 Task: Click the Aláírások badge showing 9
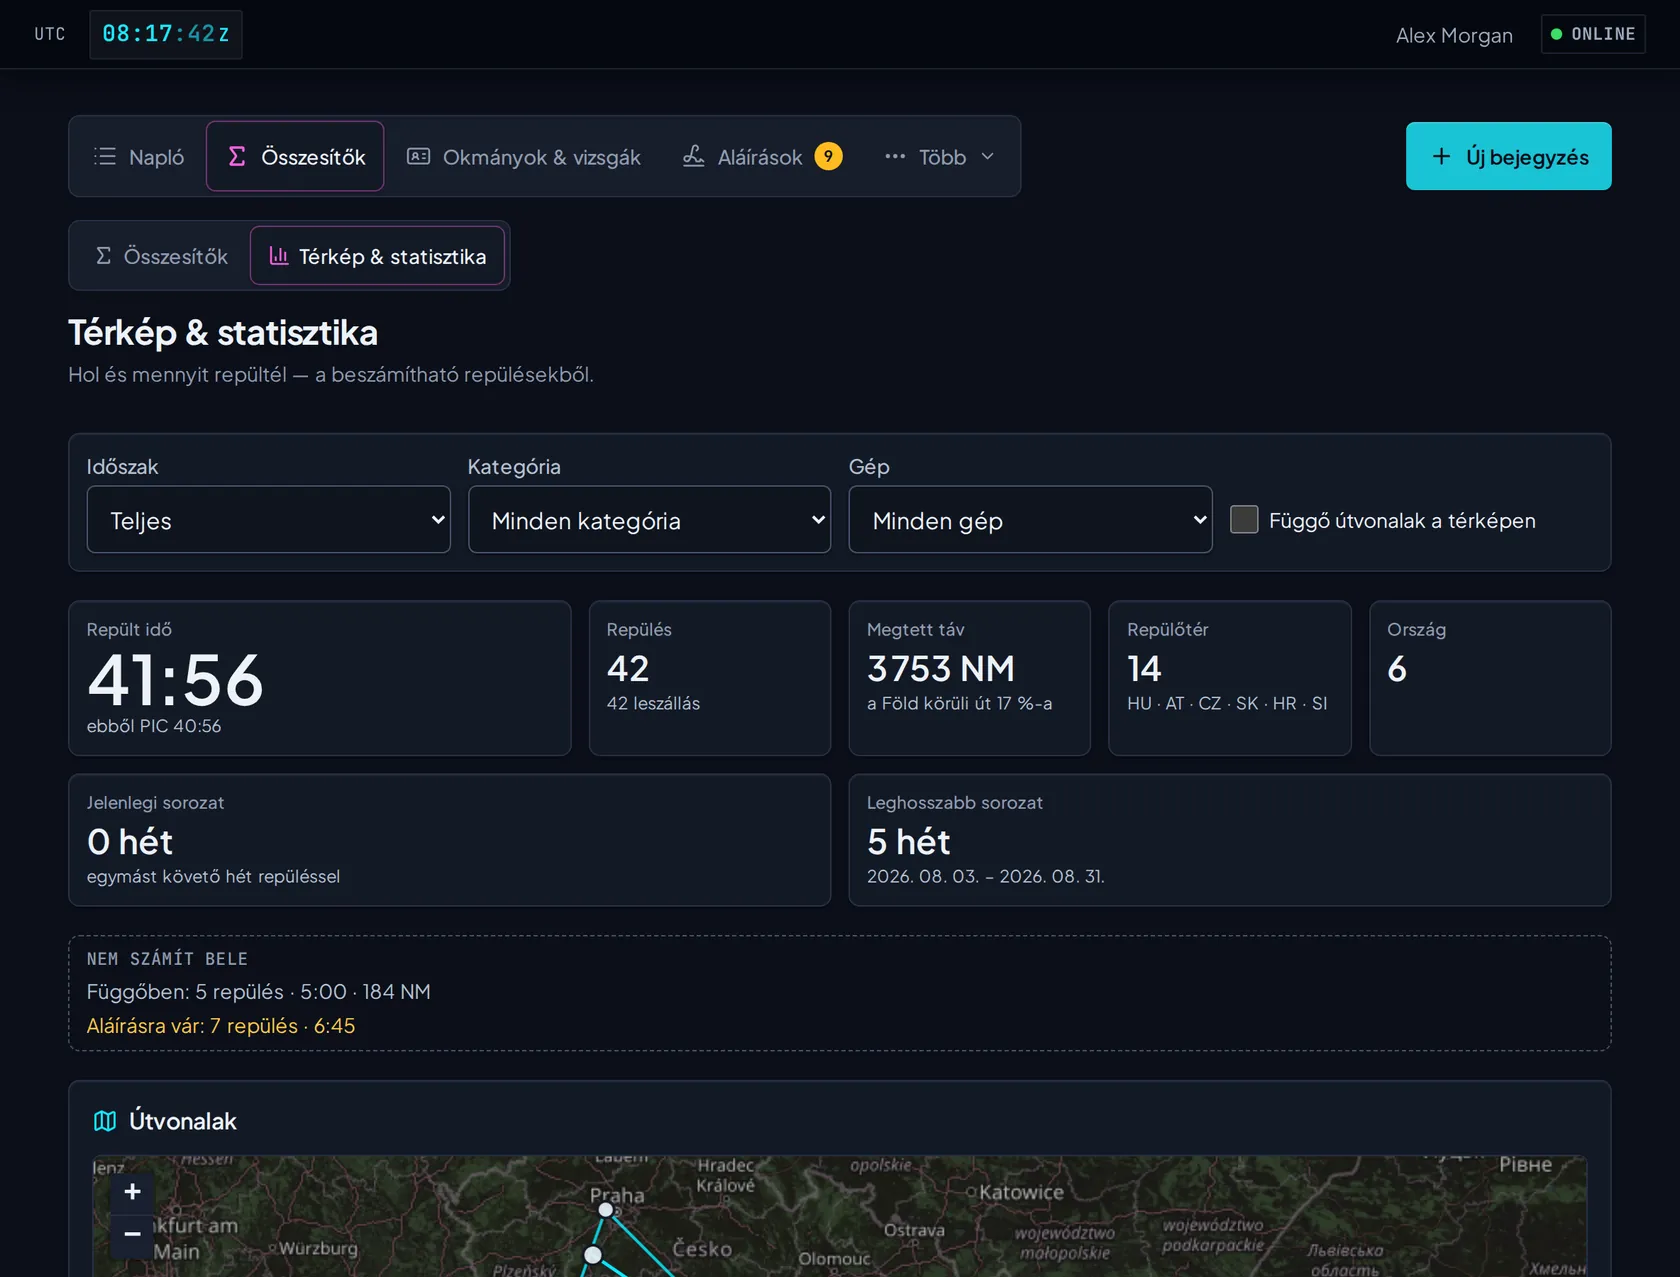(x=828, y=156)
